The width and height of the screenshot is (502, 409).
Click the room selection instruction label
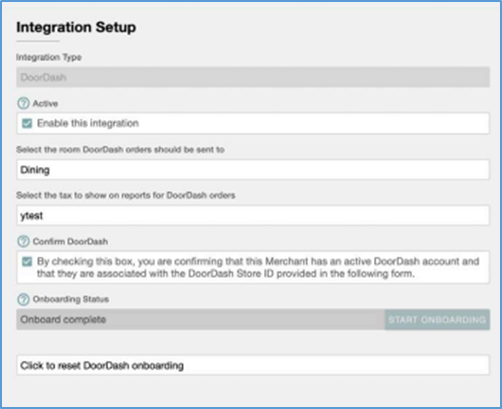point(120,150)
